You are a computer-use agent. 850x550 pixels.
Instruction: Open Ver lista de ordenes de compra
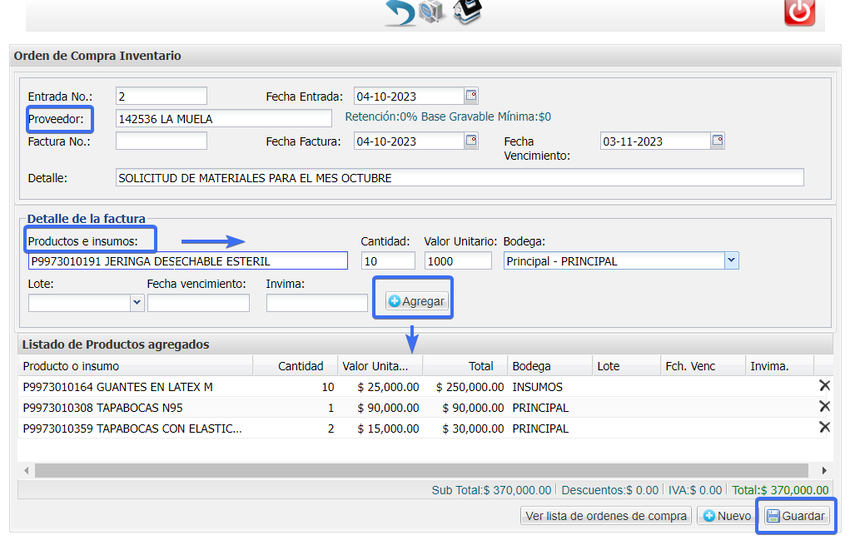click(x=606, y=516)
